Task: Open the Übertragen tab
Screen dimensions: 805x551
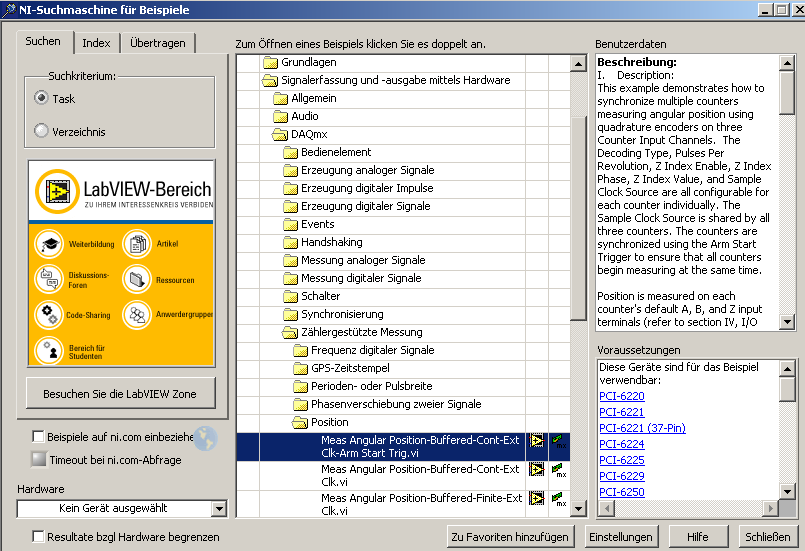Action: 158,43
